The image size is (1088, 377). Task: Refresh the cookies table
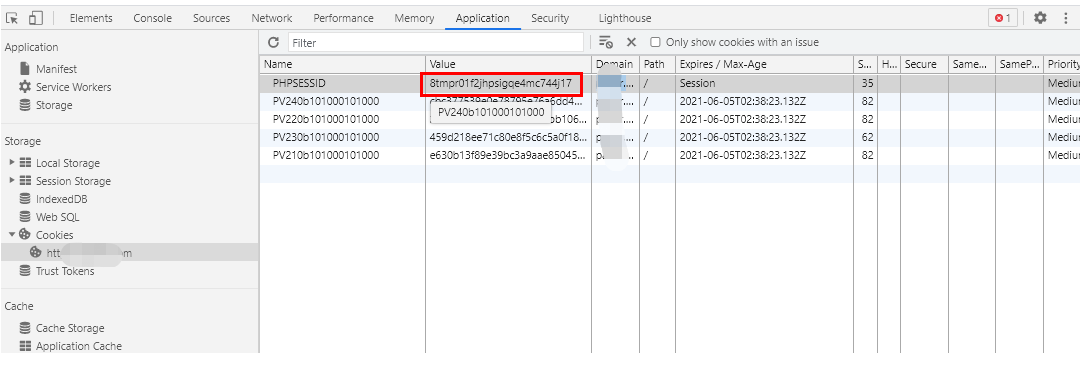(273, 42)
